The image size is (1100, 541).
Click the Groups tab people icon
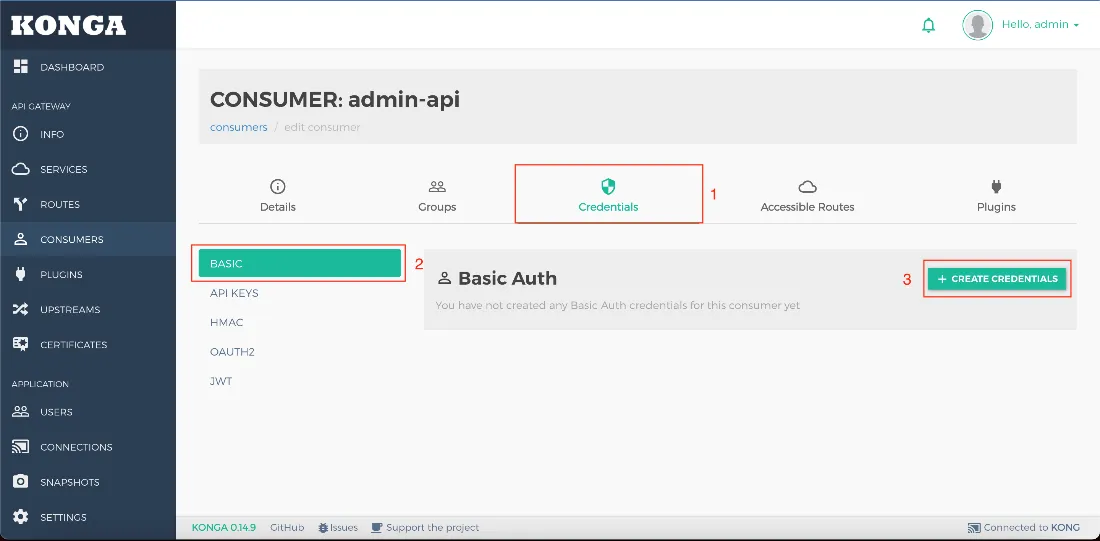[x=437, y=187]
